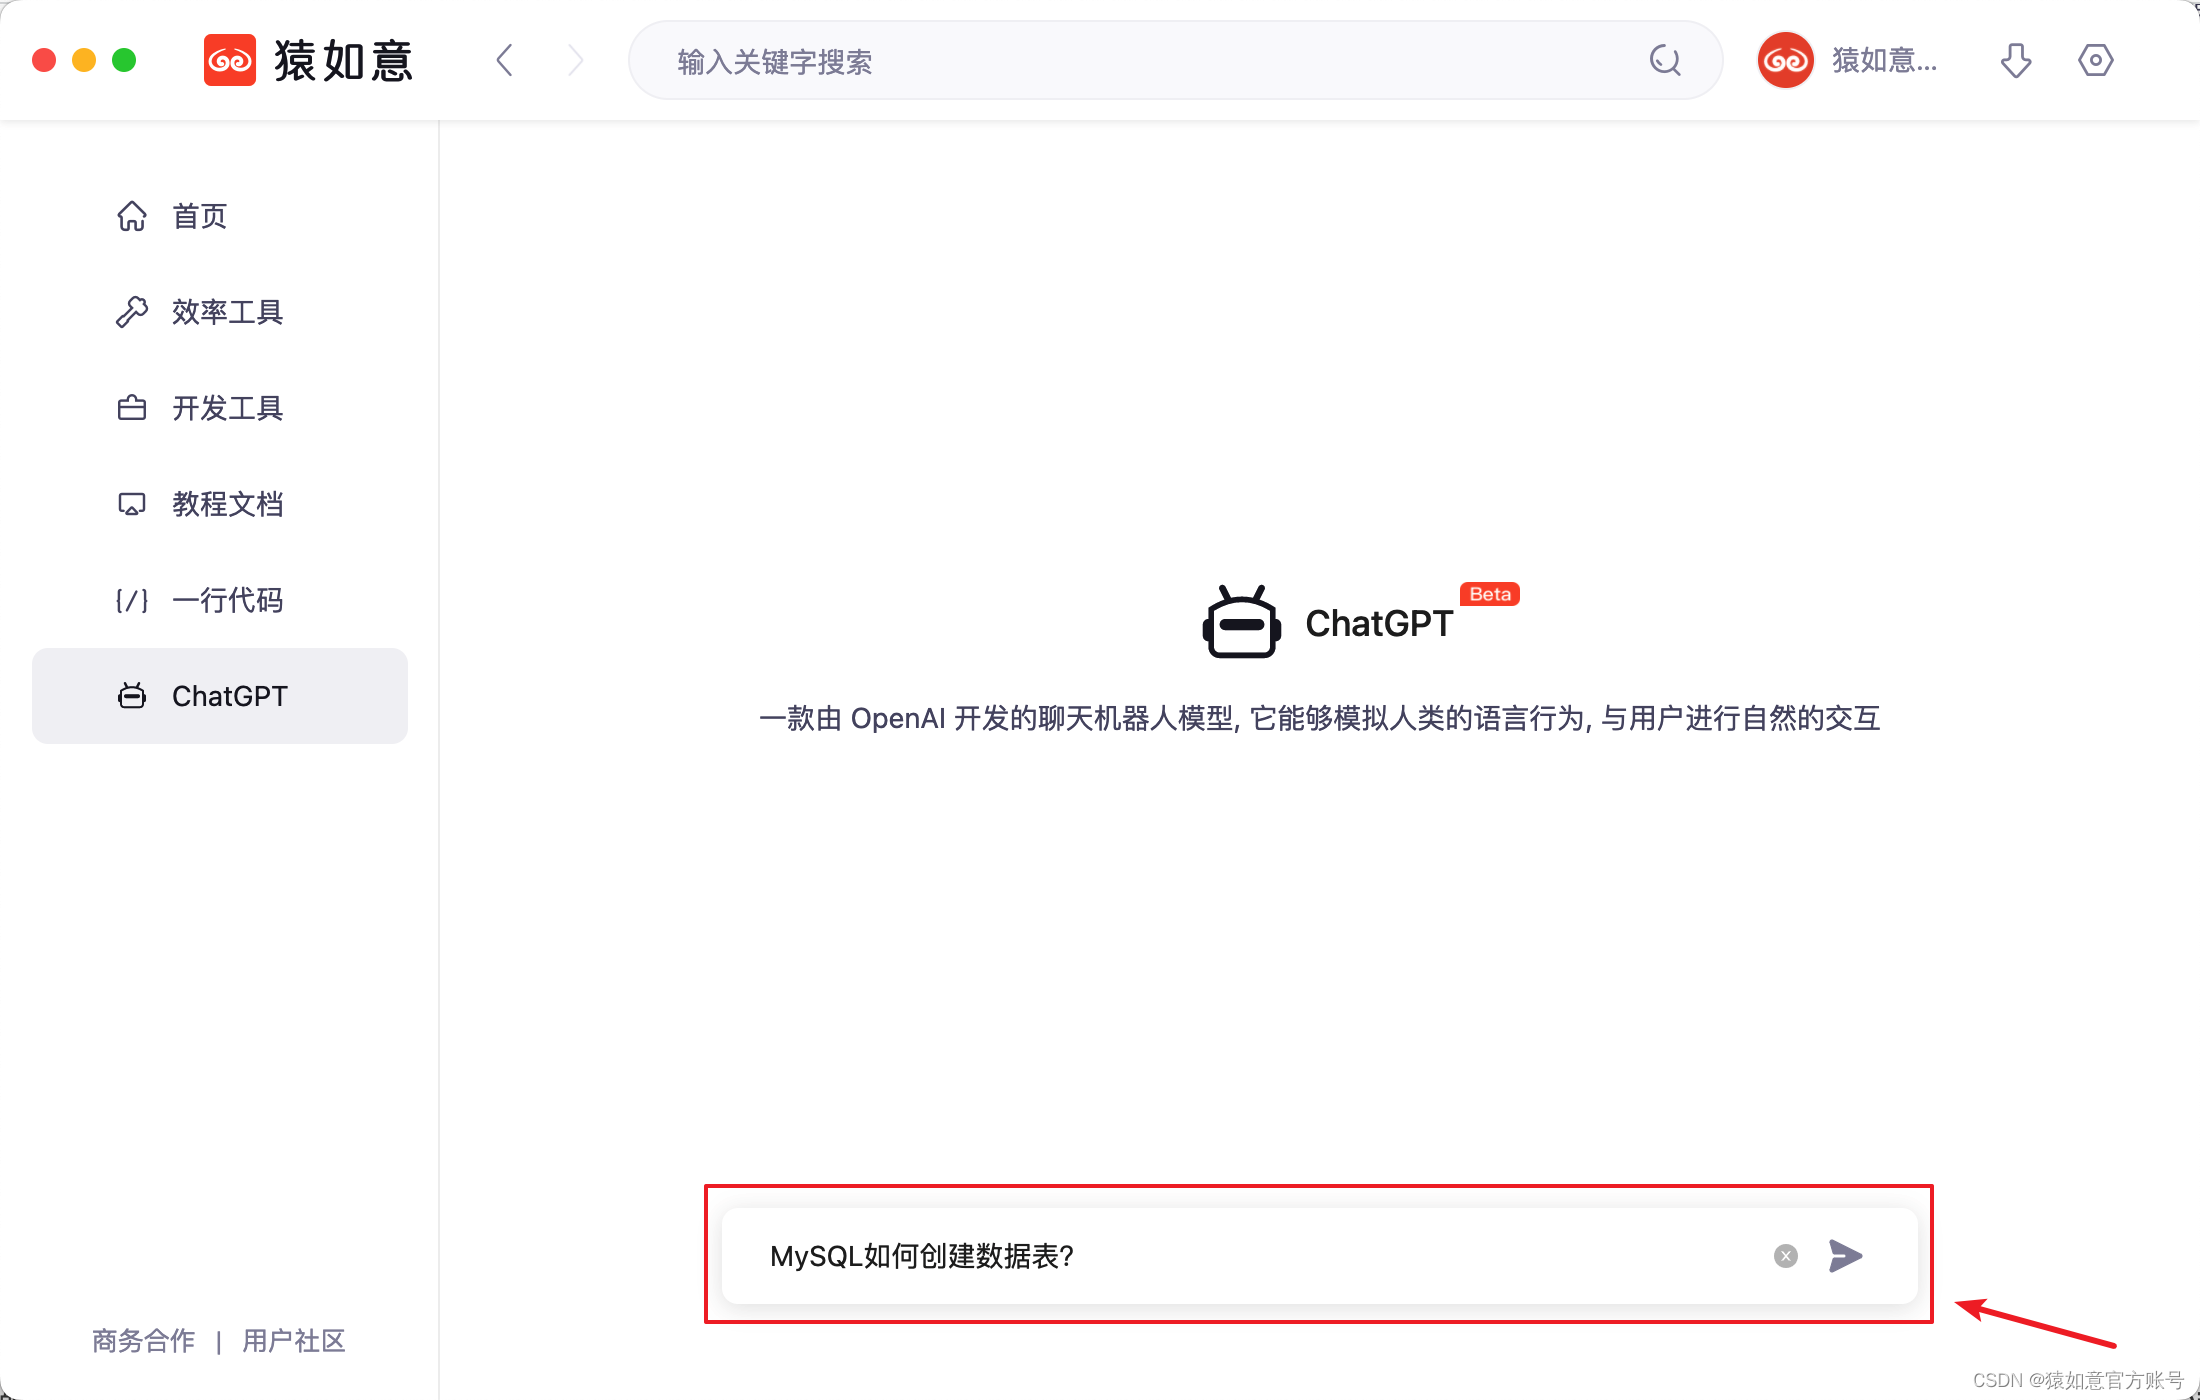The height and width of the screenshot is (1400, 2200).
Task: Click the search magnifier icon
Action: (x=1665, y=60)
